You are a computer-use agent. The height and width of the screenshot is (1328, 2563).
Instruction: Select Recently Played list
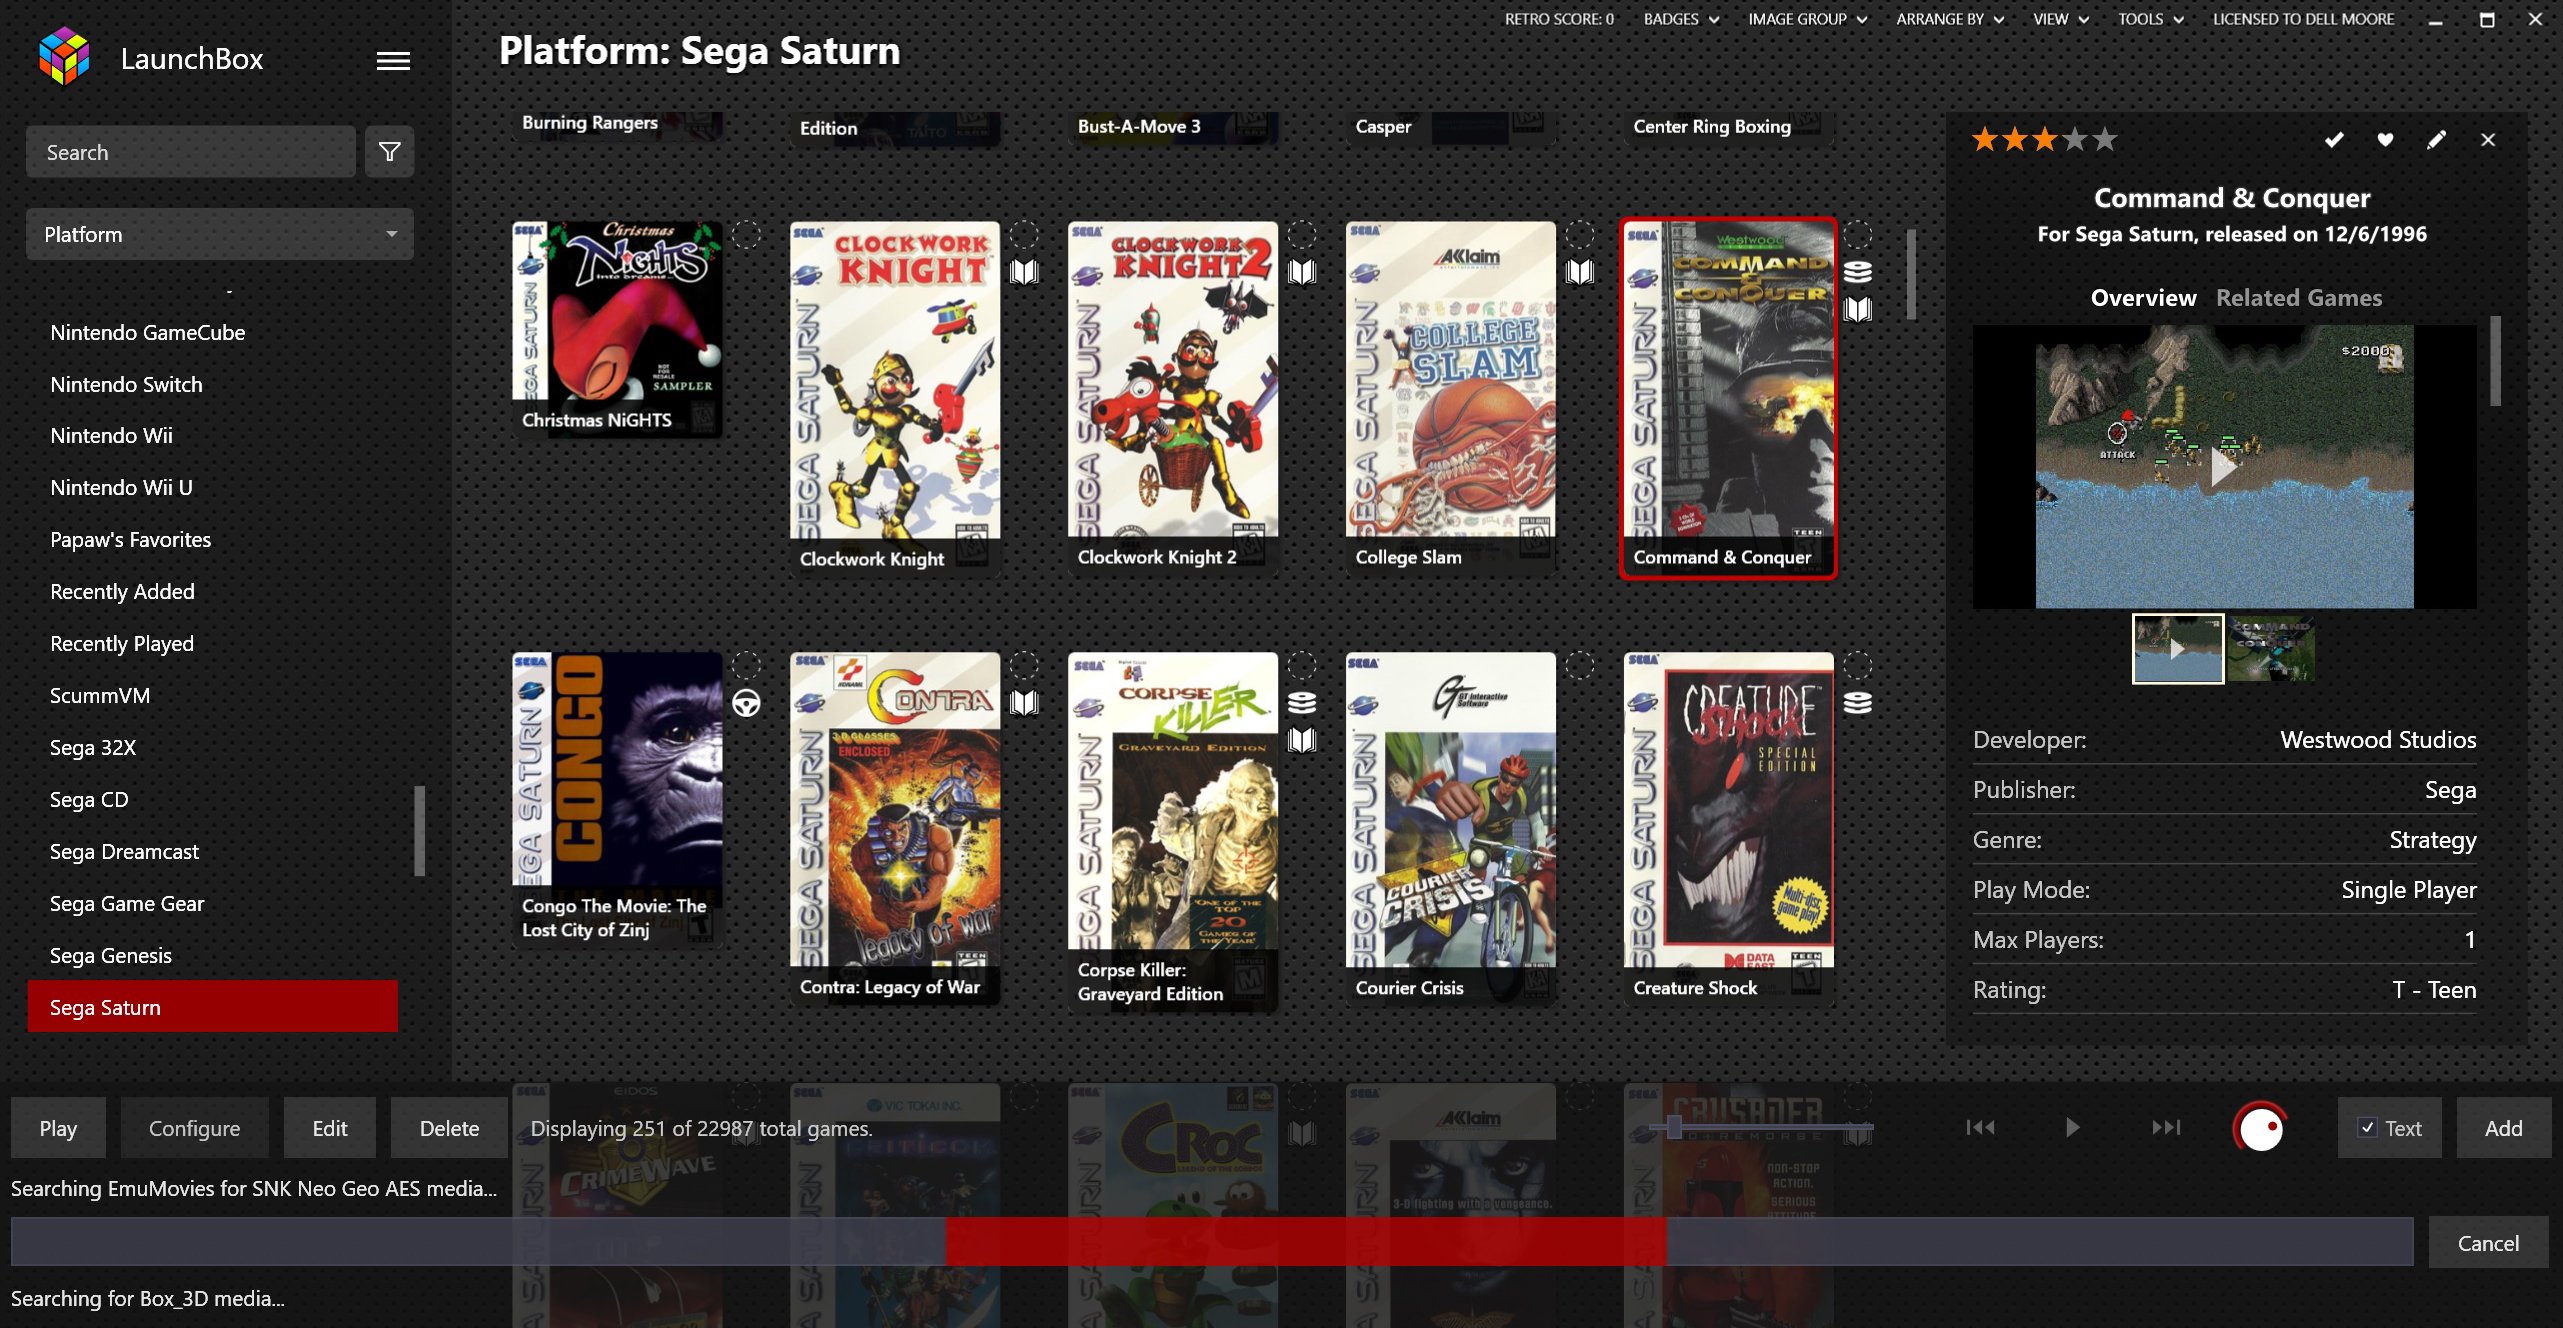[x=121, y=643]
